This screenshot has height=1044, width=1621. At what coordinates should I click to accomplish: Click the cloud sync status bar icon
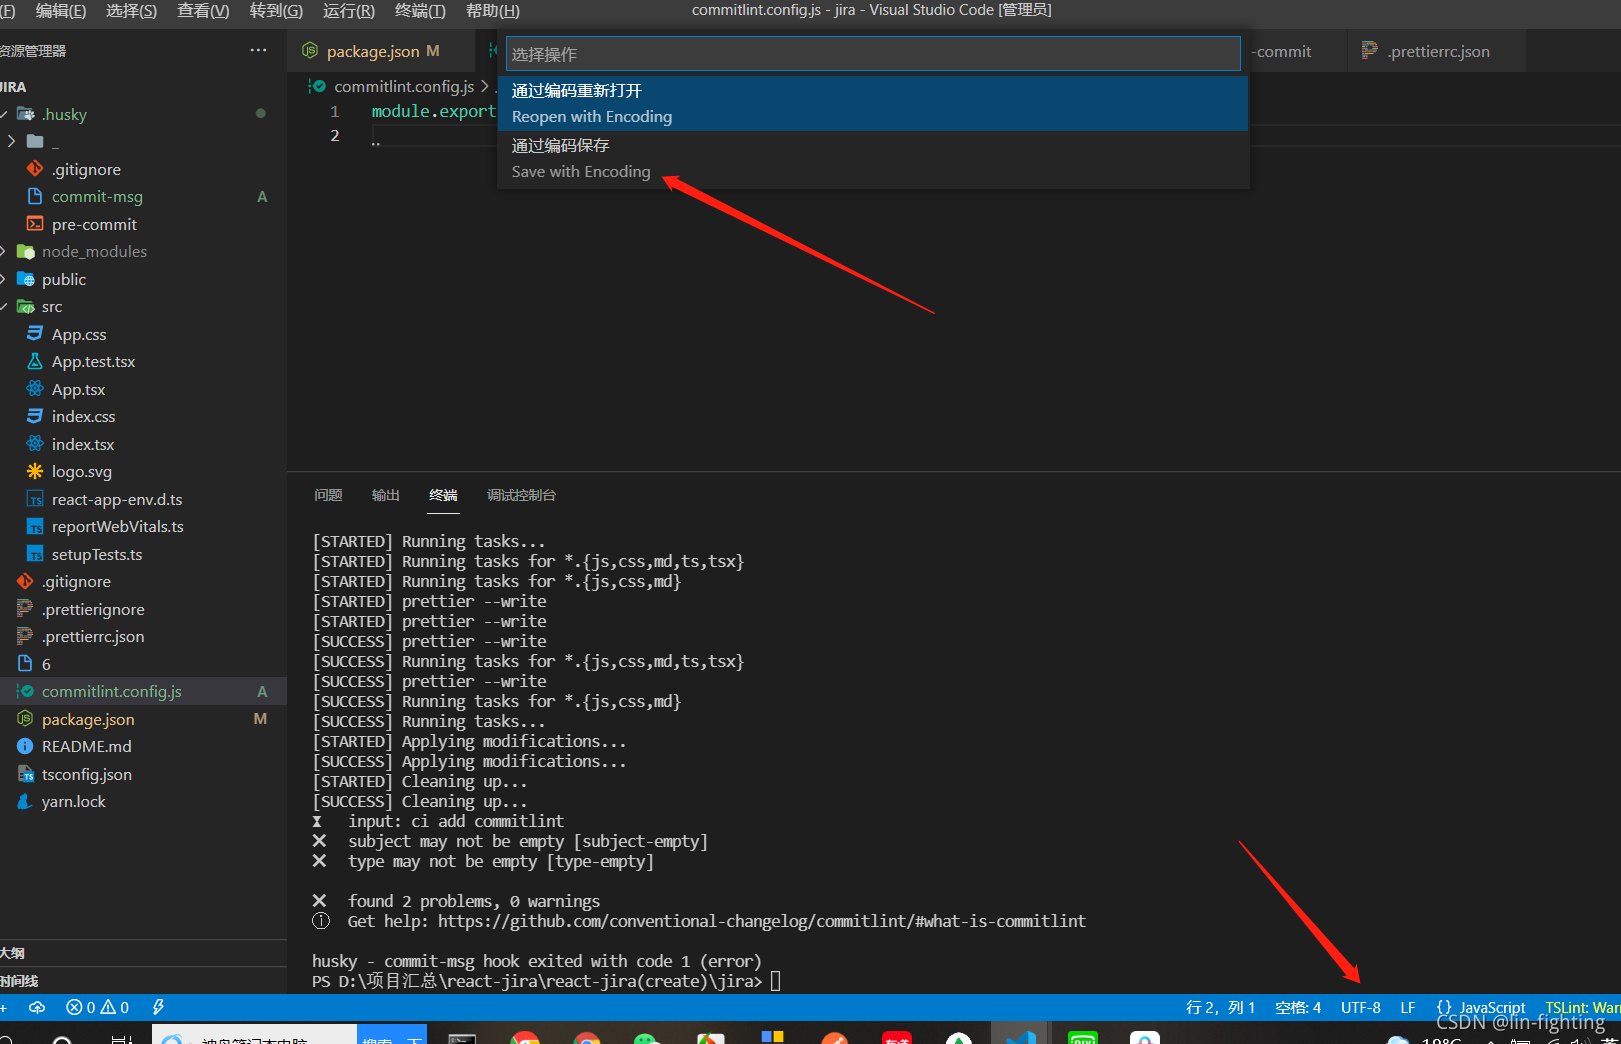tap(37, 1008)
